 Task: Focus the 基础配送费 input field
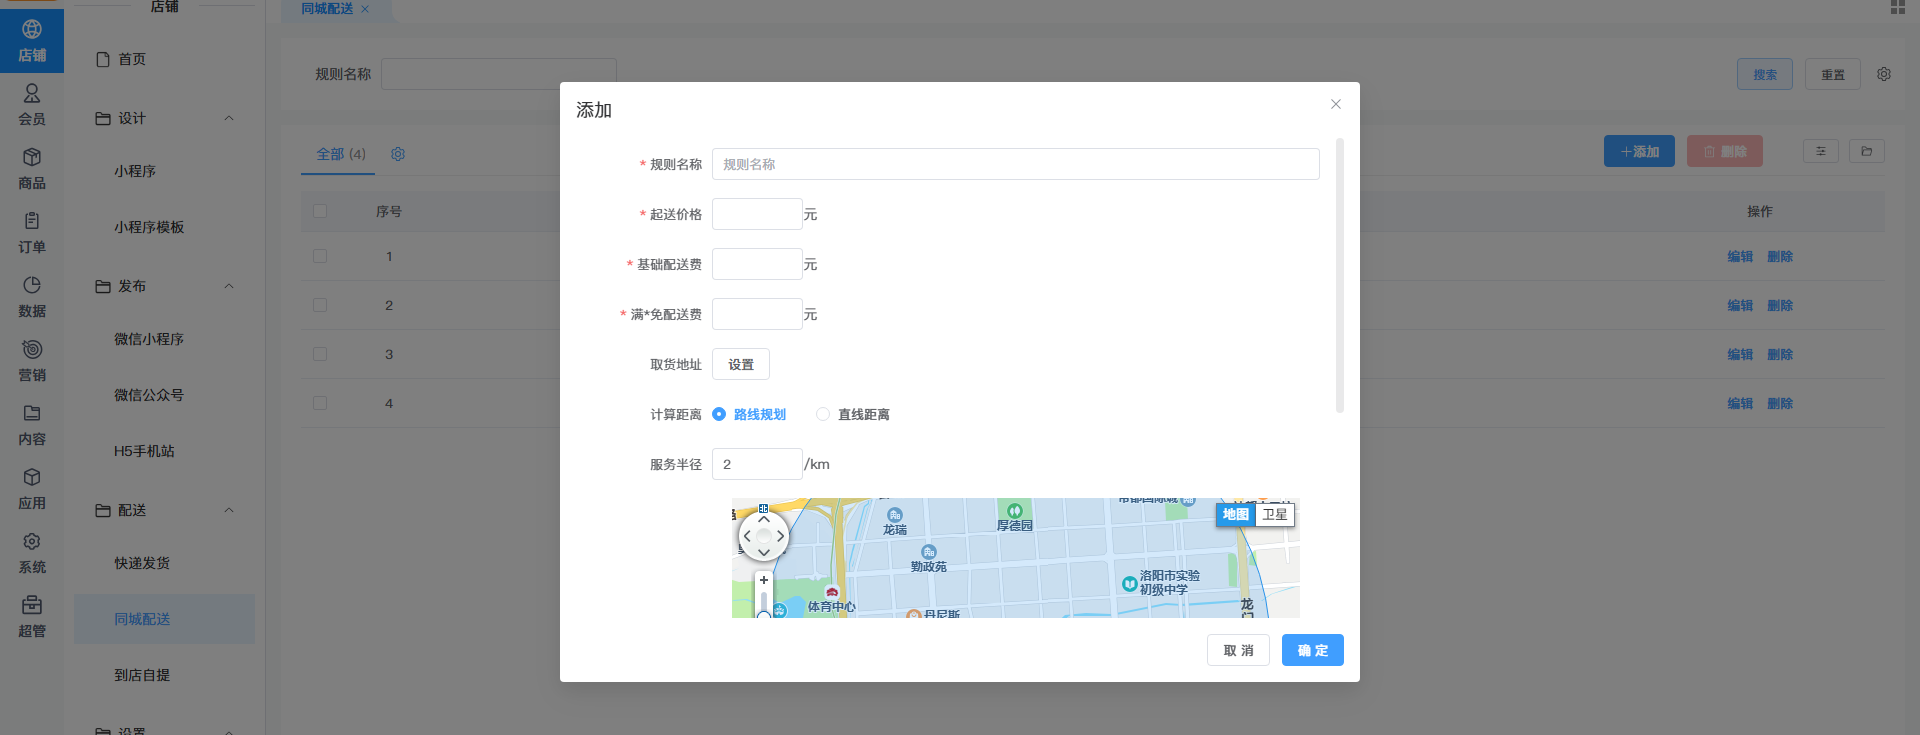click(757, 264)
